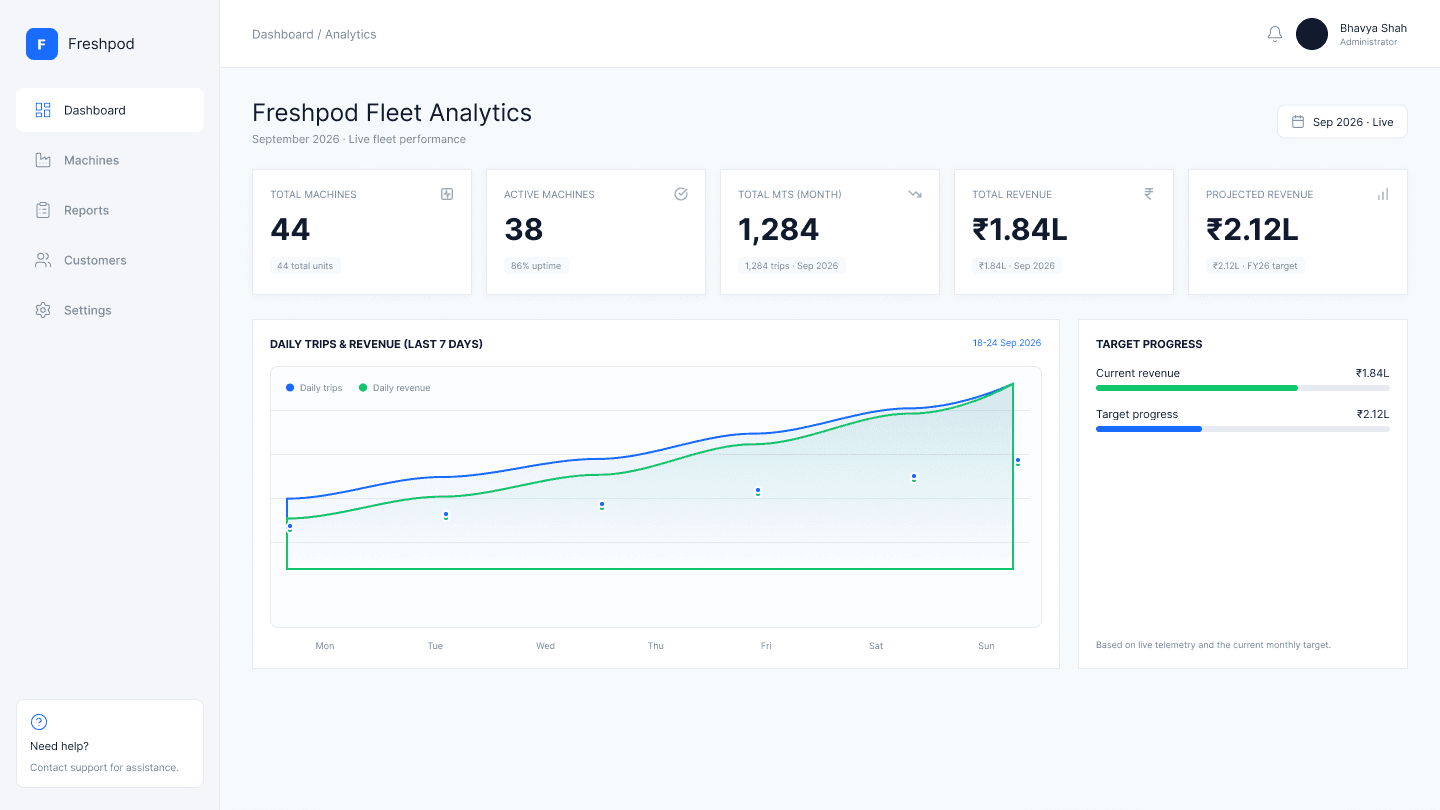This screenshot has height=810, width=1440.
Task: Click the Projected Revenue bar chart icon
Action: tap(1383, 194)
